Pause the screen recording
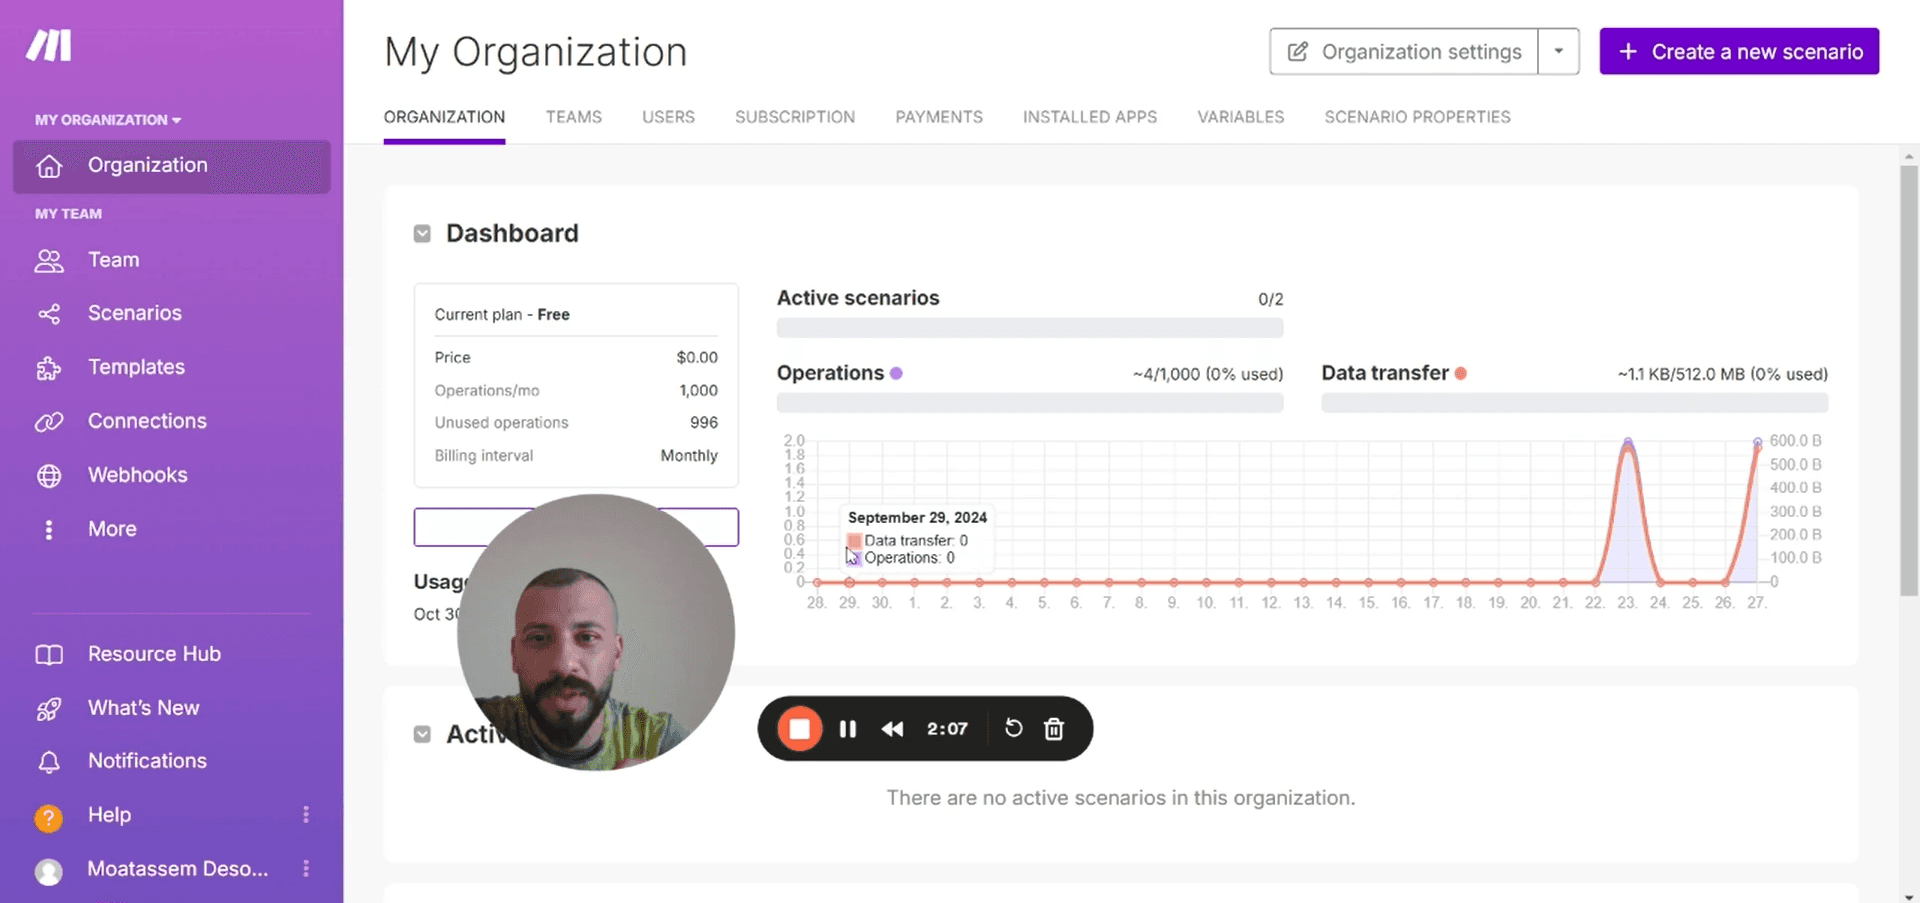Image resolution: width=1920 pixels, height=903 pixels. point(848,729)
